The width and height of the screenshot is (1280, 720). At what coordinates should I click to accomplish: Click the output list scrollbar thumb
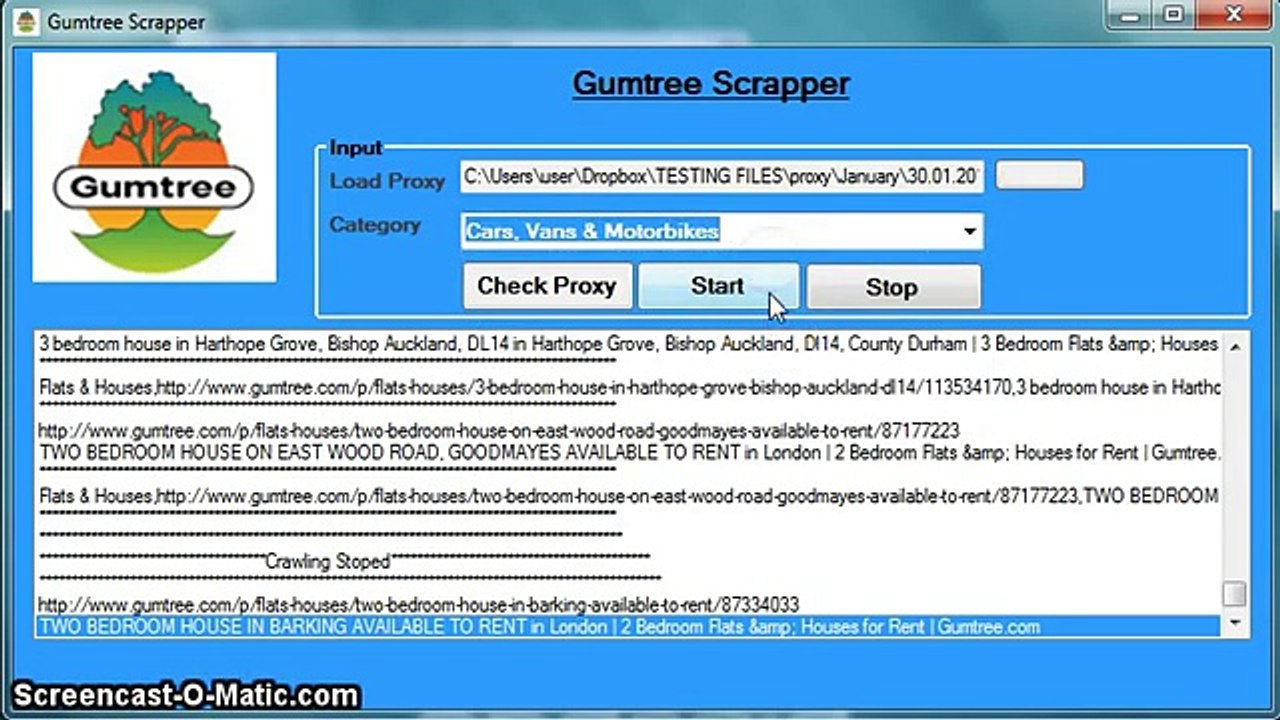1235,594
